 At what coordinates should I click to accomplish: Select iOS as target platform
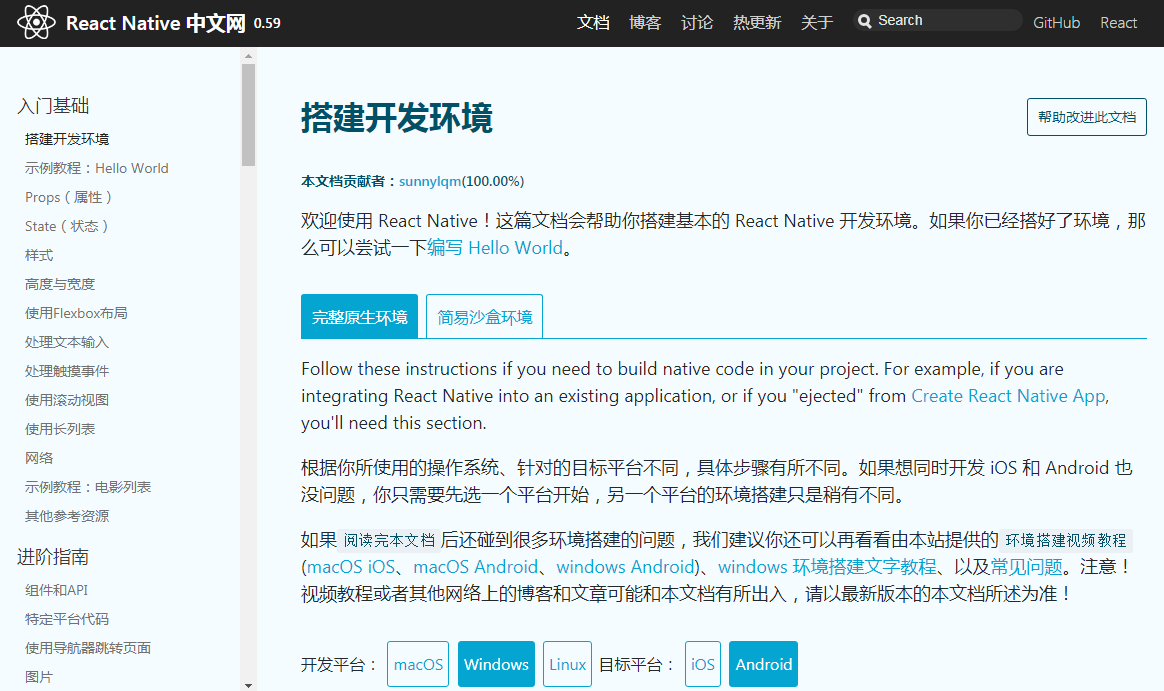click(x=702, y=664)
